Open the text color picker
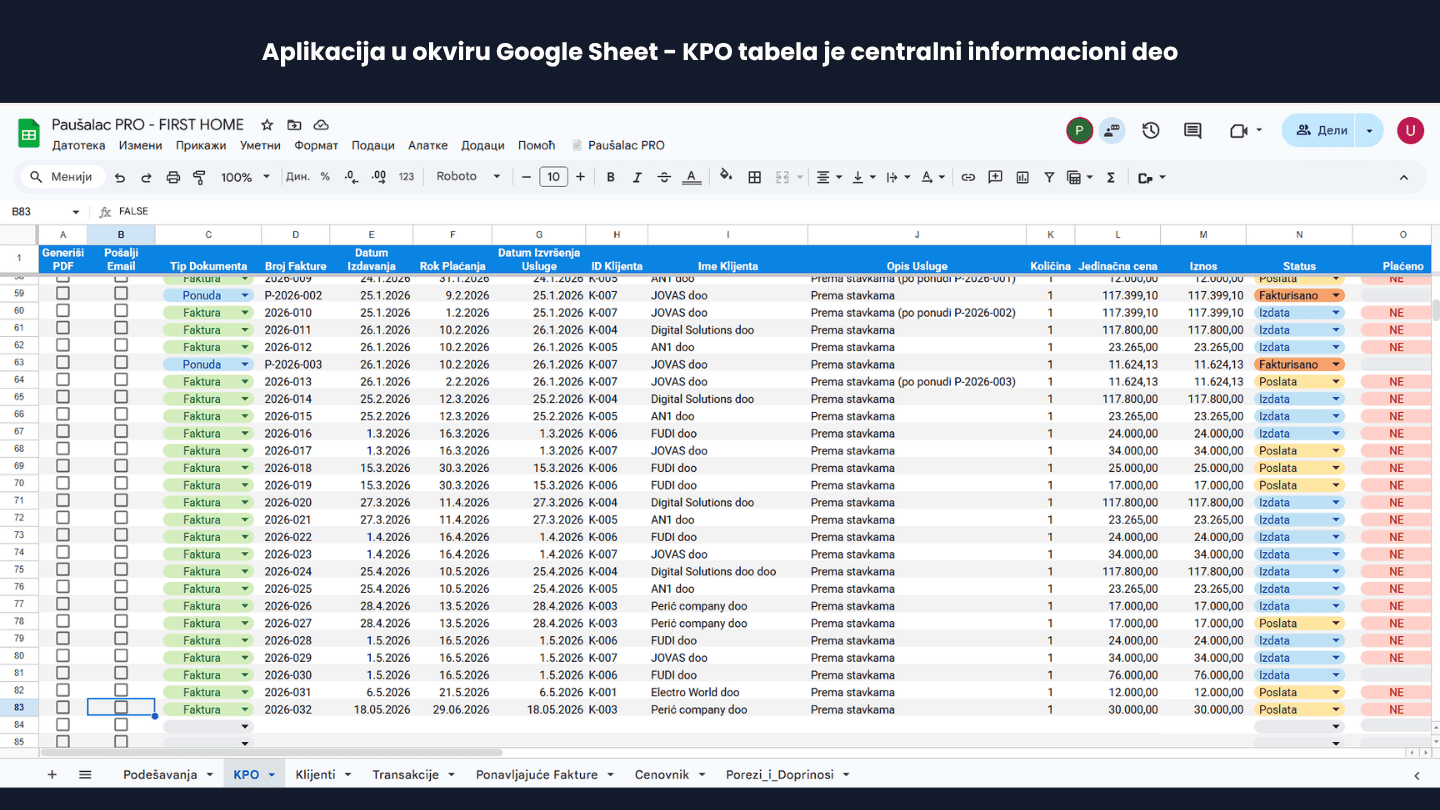The height and width of the screenshot is (810, 1440). point(691,177)
